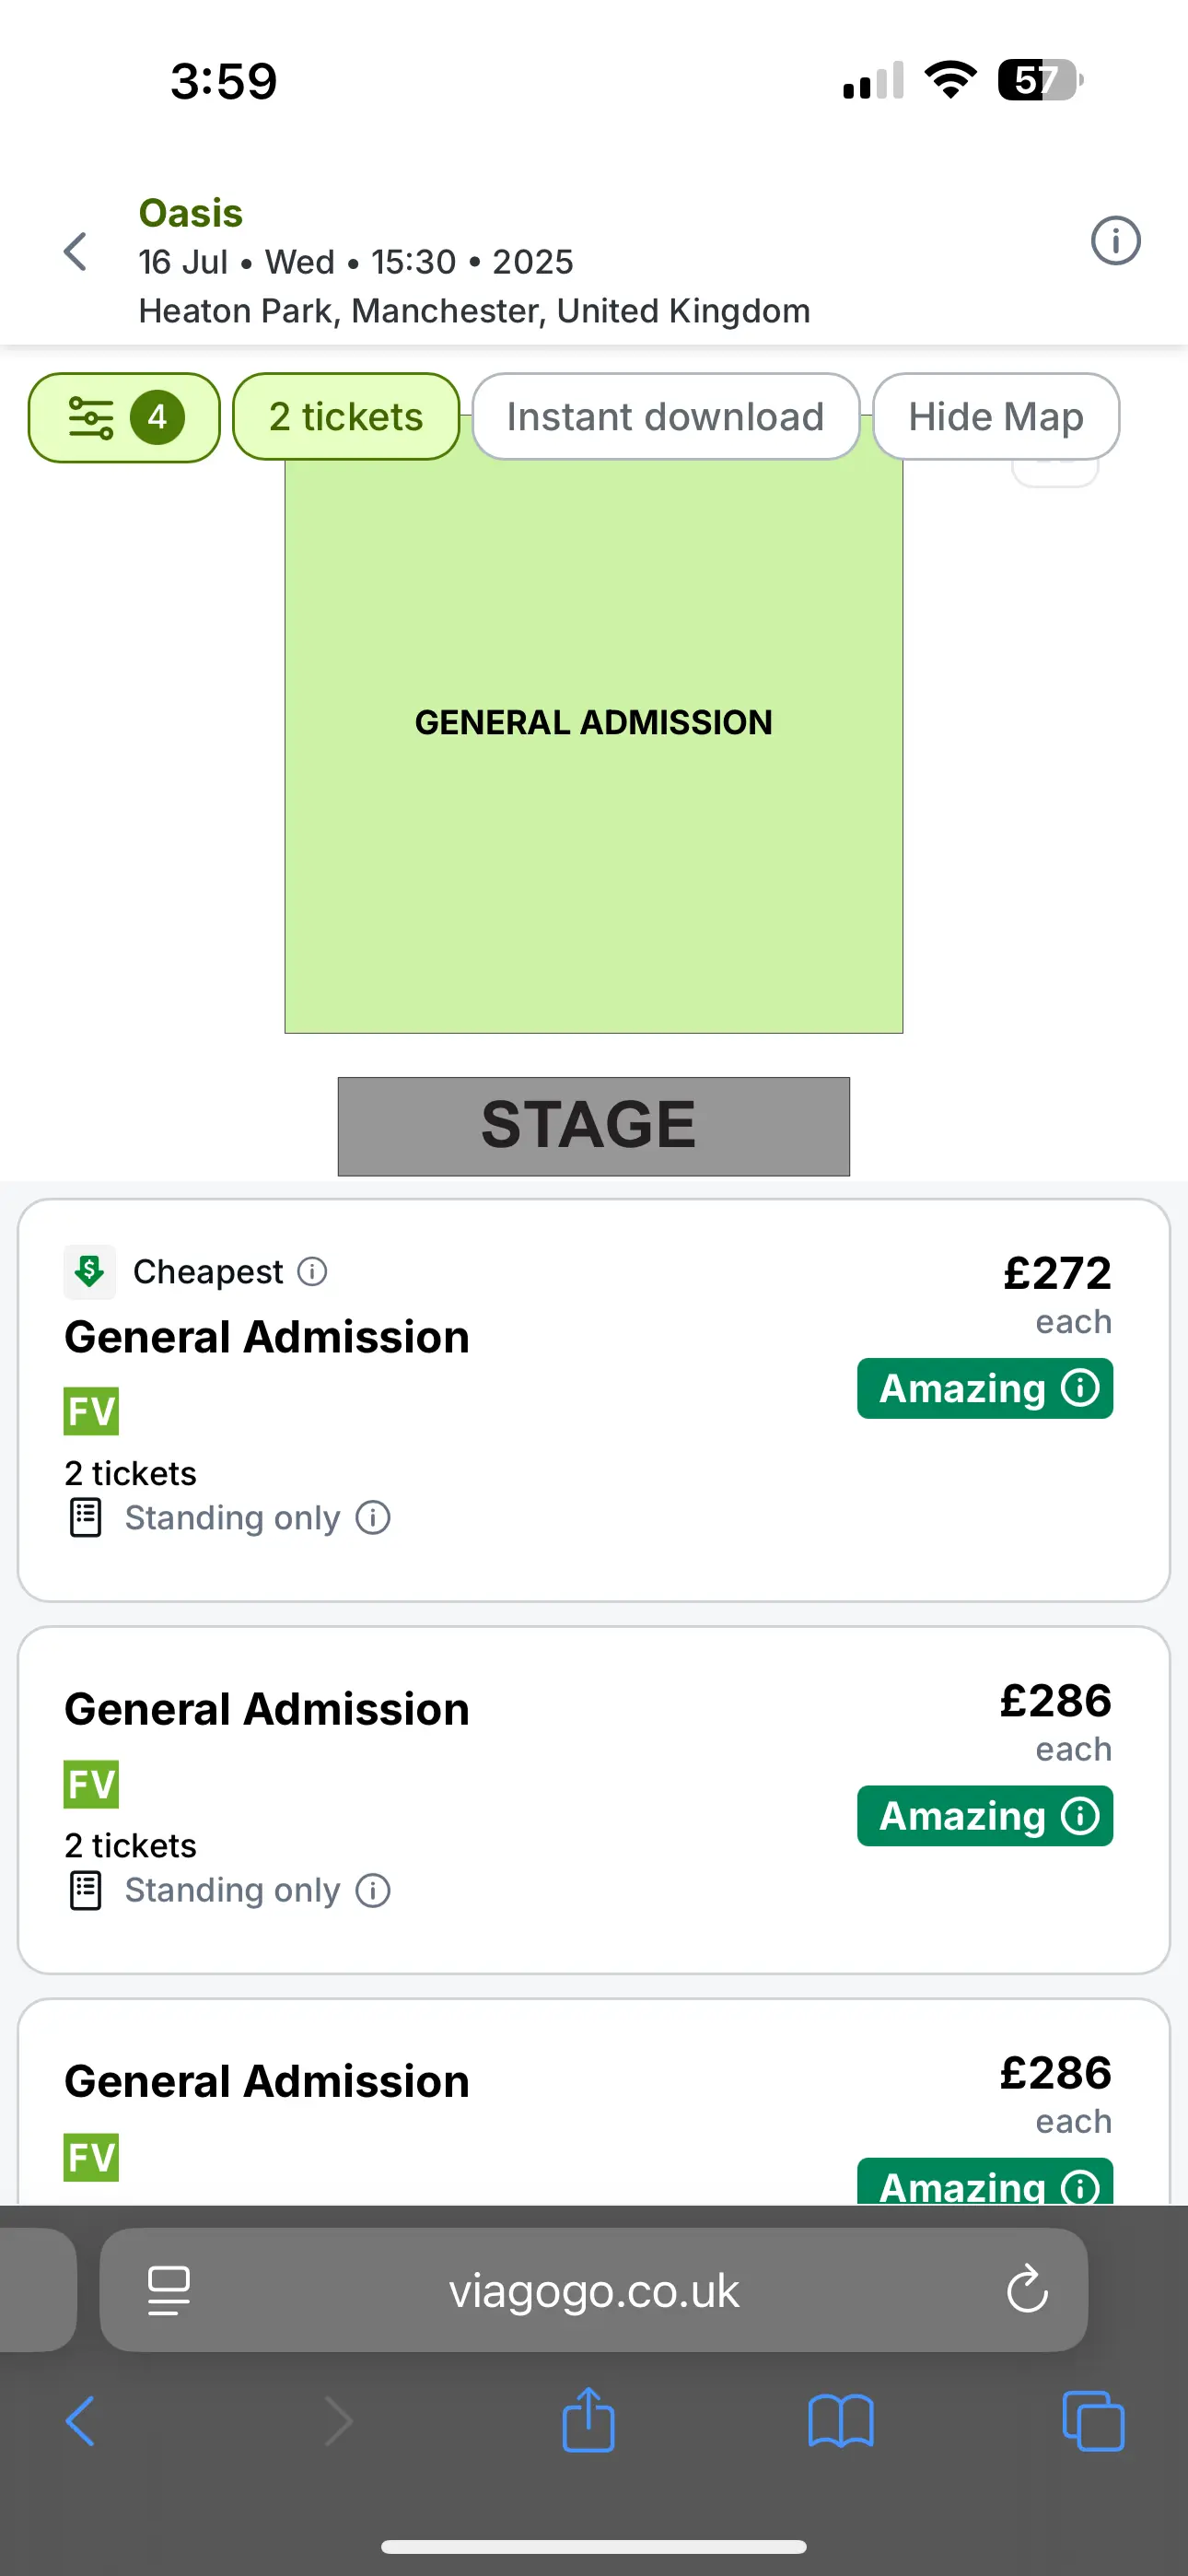
Task: Show Safari open tabs
Action: (x=1093, y=2421)
